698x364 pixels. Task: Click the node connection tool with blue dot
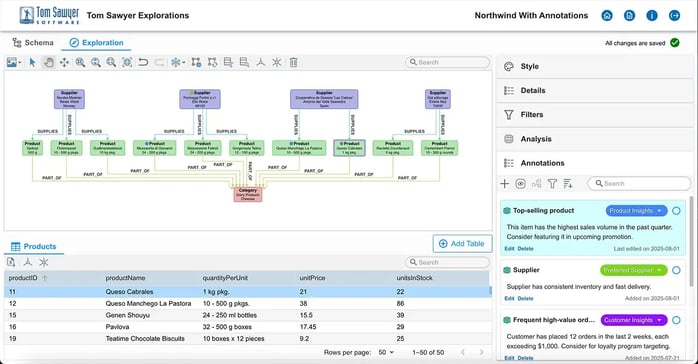[196, 62]
